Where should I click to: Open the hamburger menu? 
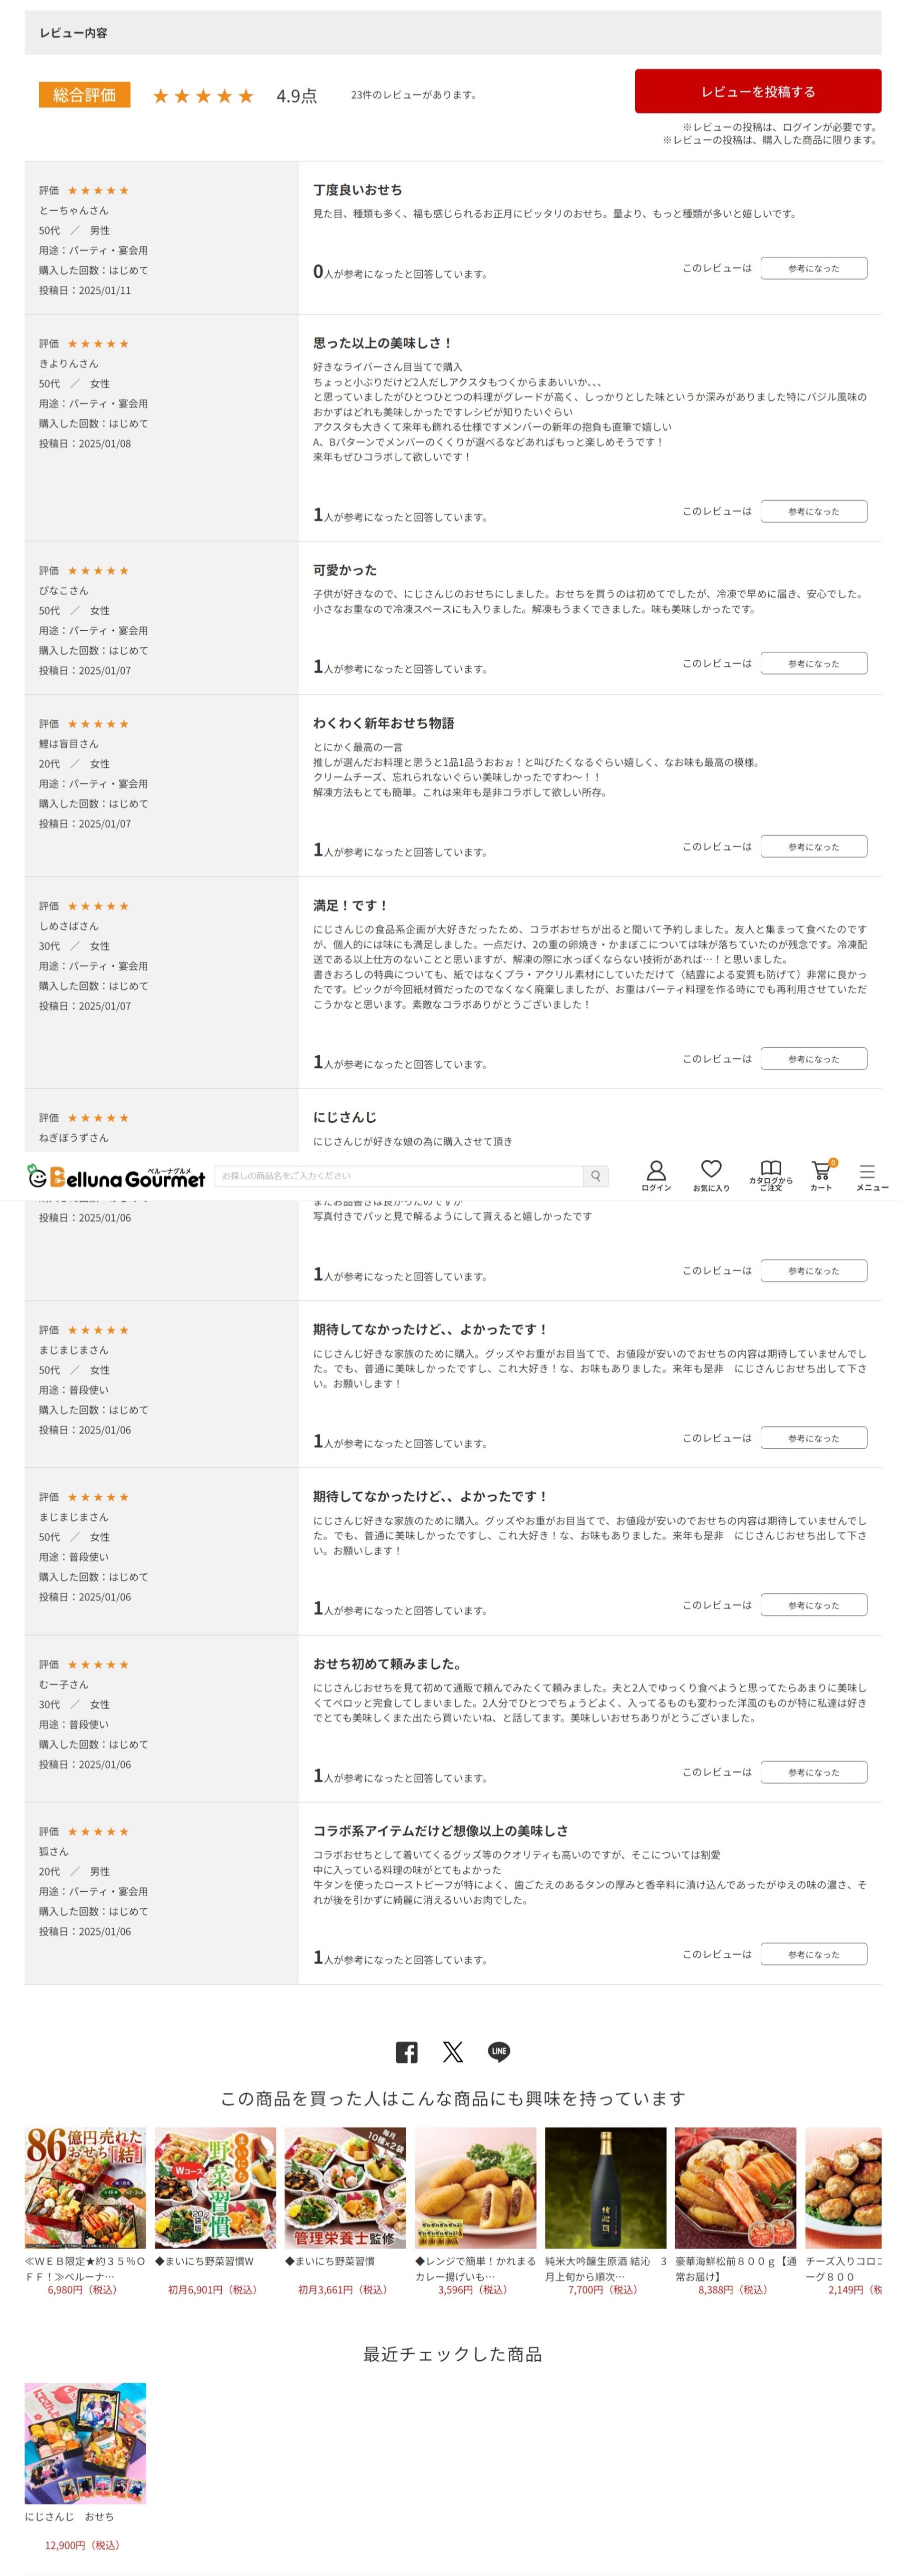(867, 1175)
